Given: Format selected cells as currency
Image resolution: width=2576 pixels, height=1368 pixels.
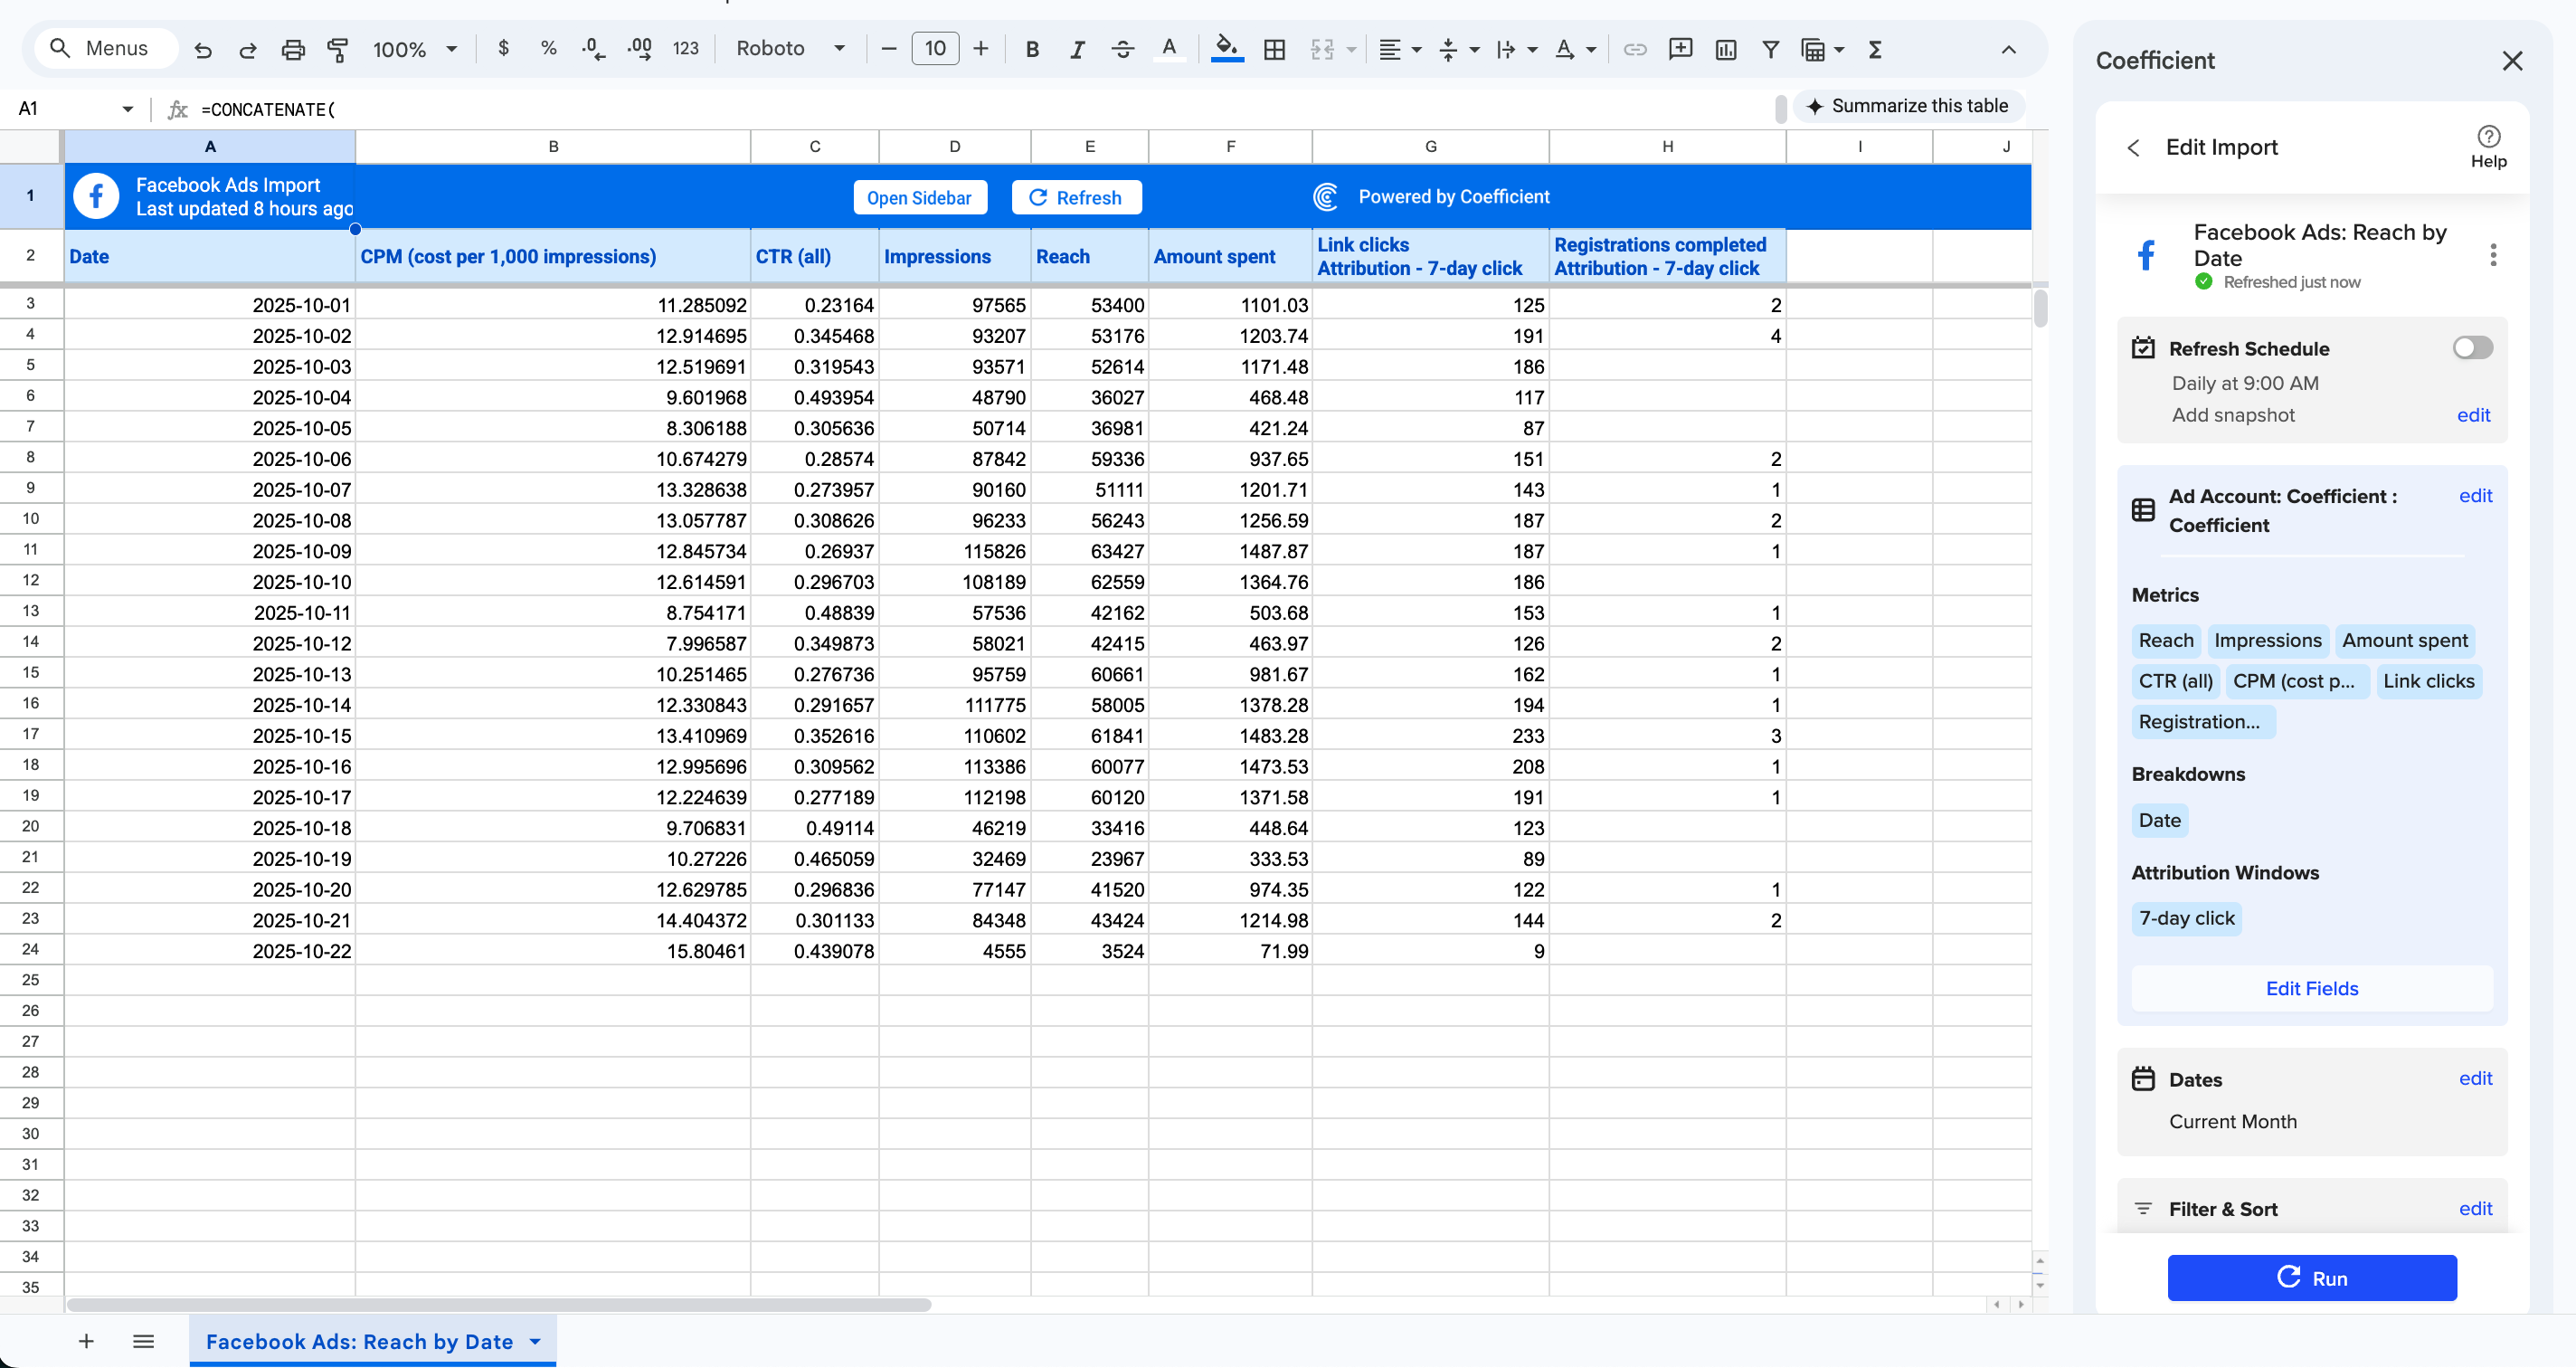Looking at the screenshot, I should 504,48.
